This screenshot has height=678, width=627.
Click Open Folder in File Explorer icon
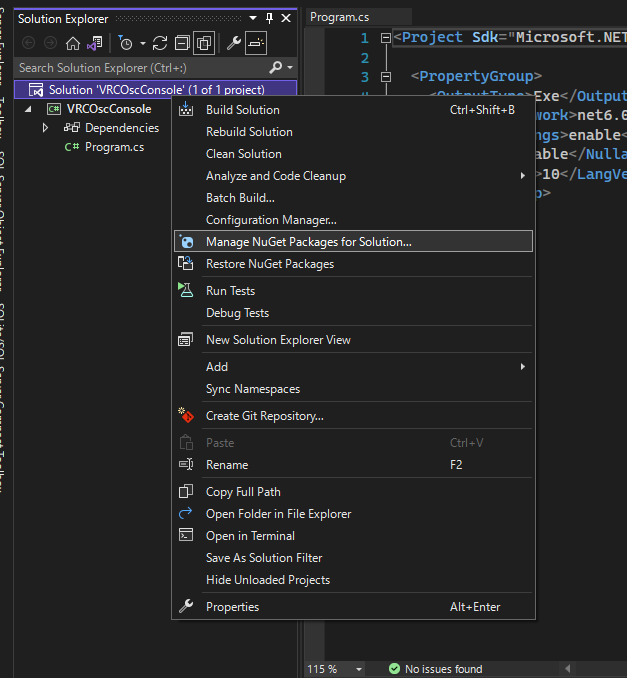(186, 513)
